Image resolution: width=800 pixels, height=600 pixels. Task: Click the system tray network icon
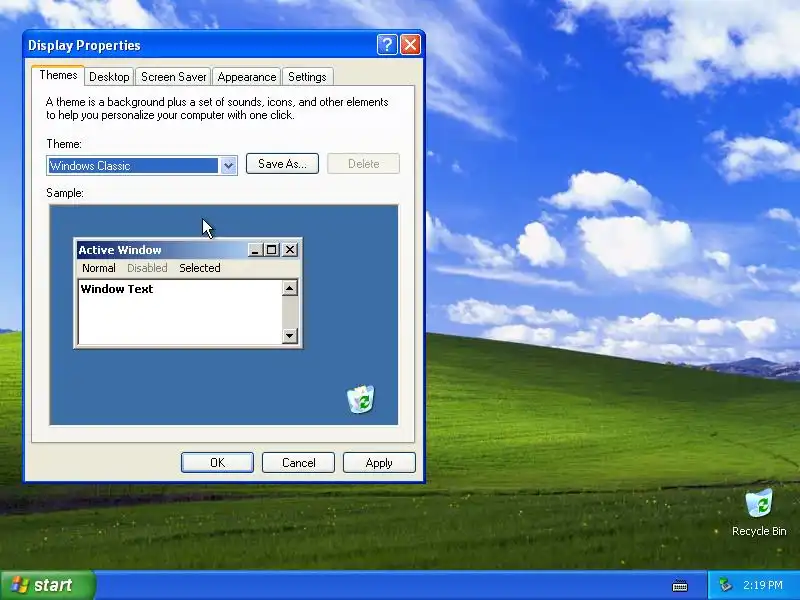[725, 585]
